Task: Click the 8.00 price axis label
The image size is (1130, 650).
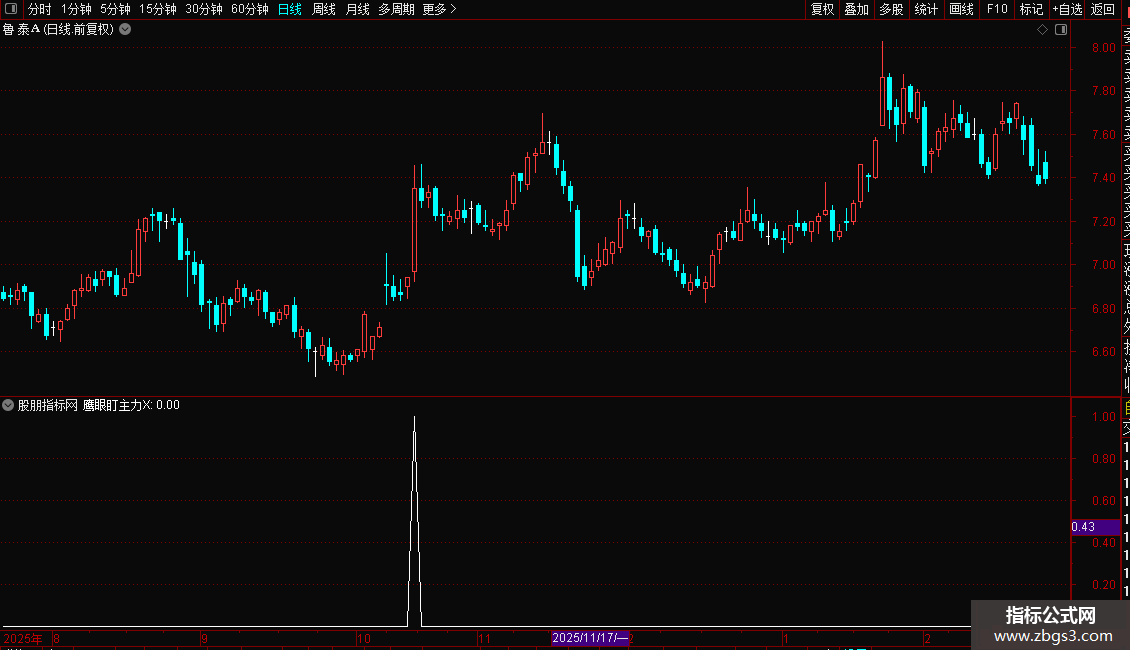Action: [1103, 48]
